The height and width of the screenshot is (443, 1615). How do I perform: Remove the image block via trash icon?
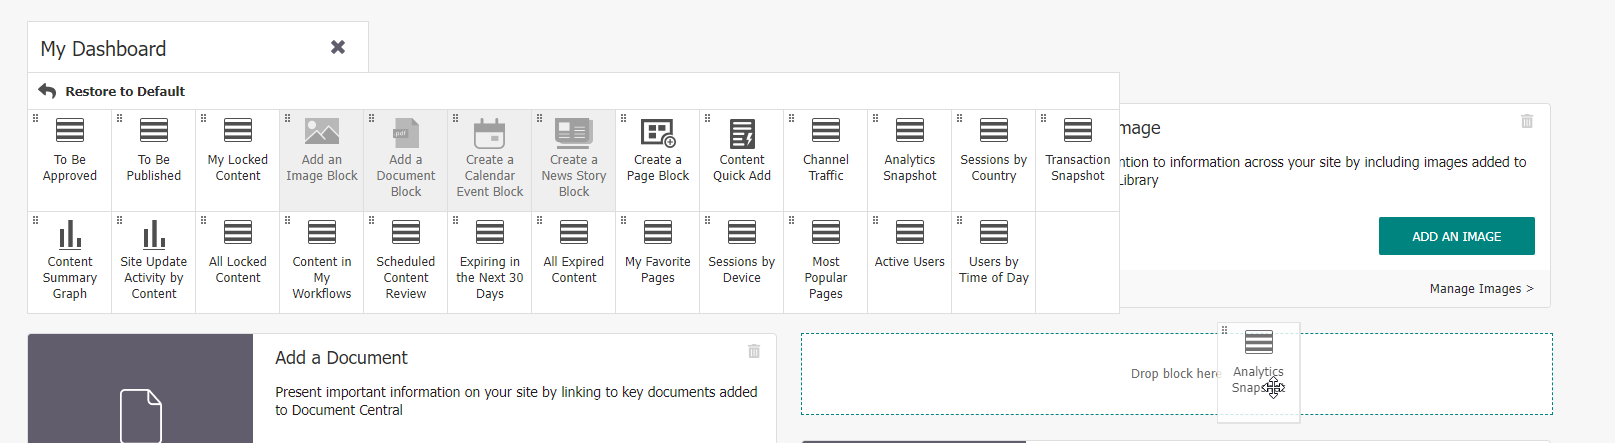tap(1527, 121)
